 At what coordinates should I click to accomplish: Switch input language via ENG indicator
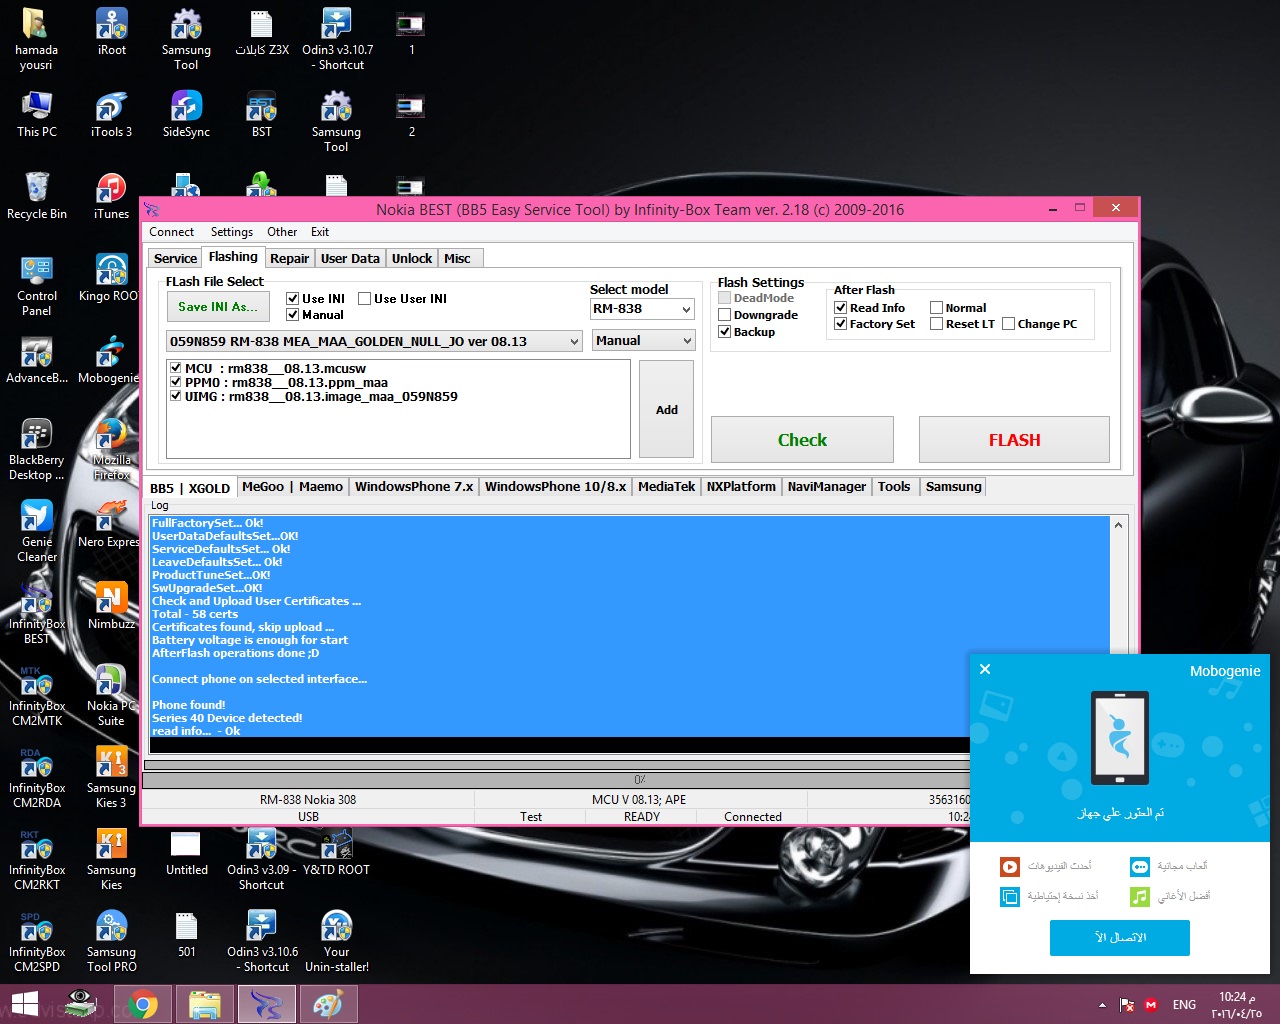coord(1184,1005)
